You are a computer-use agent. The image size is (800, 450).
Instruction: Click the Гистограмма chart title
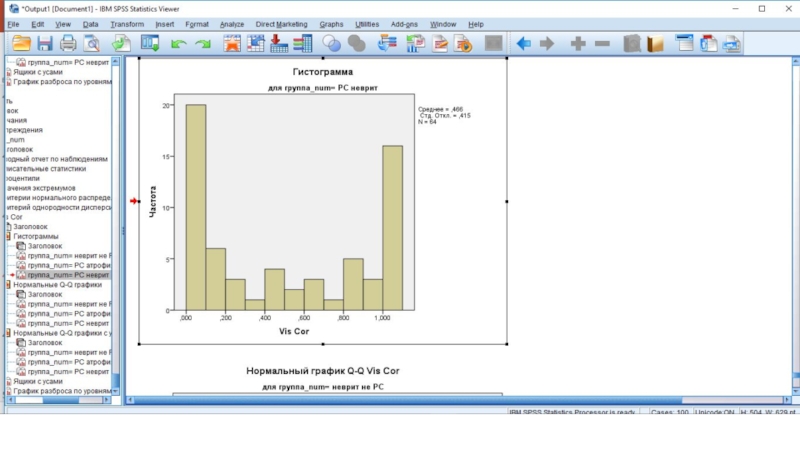tap(322, 74)
